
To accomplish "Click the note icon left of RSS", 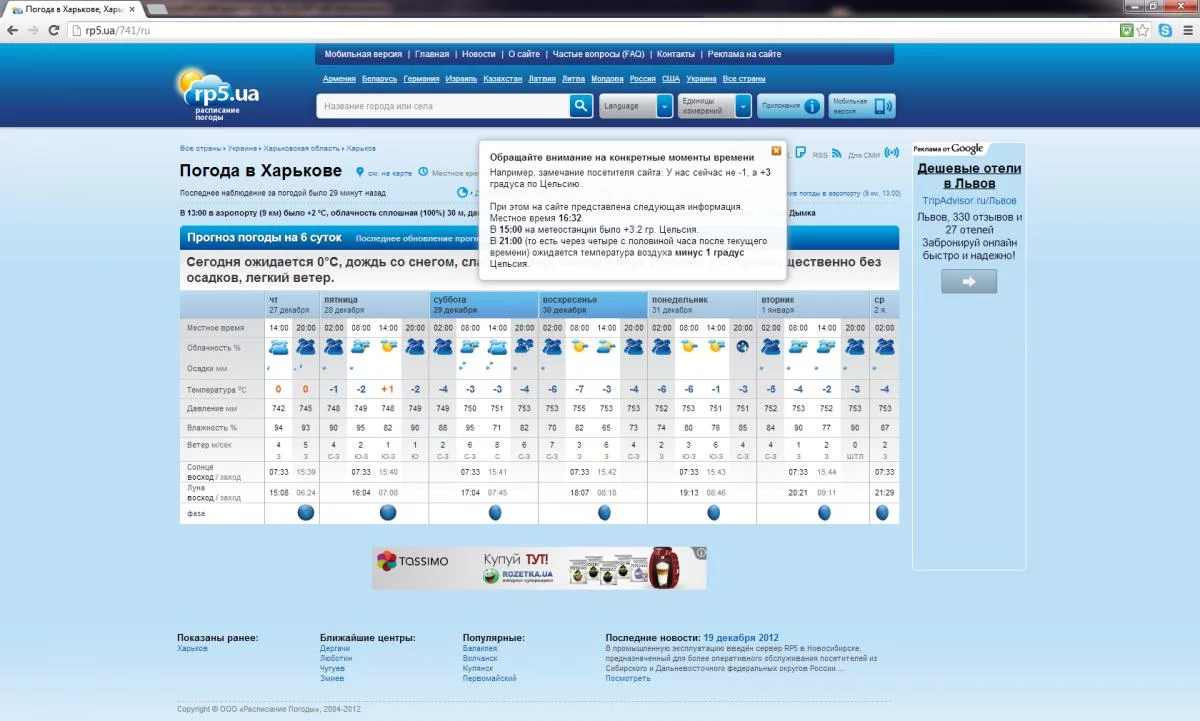I will point(801,154).
